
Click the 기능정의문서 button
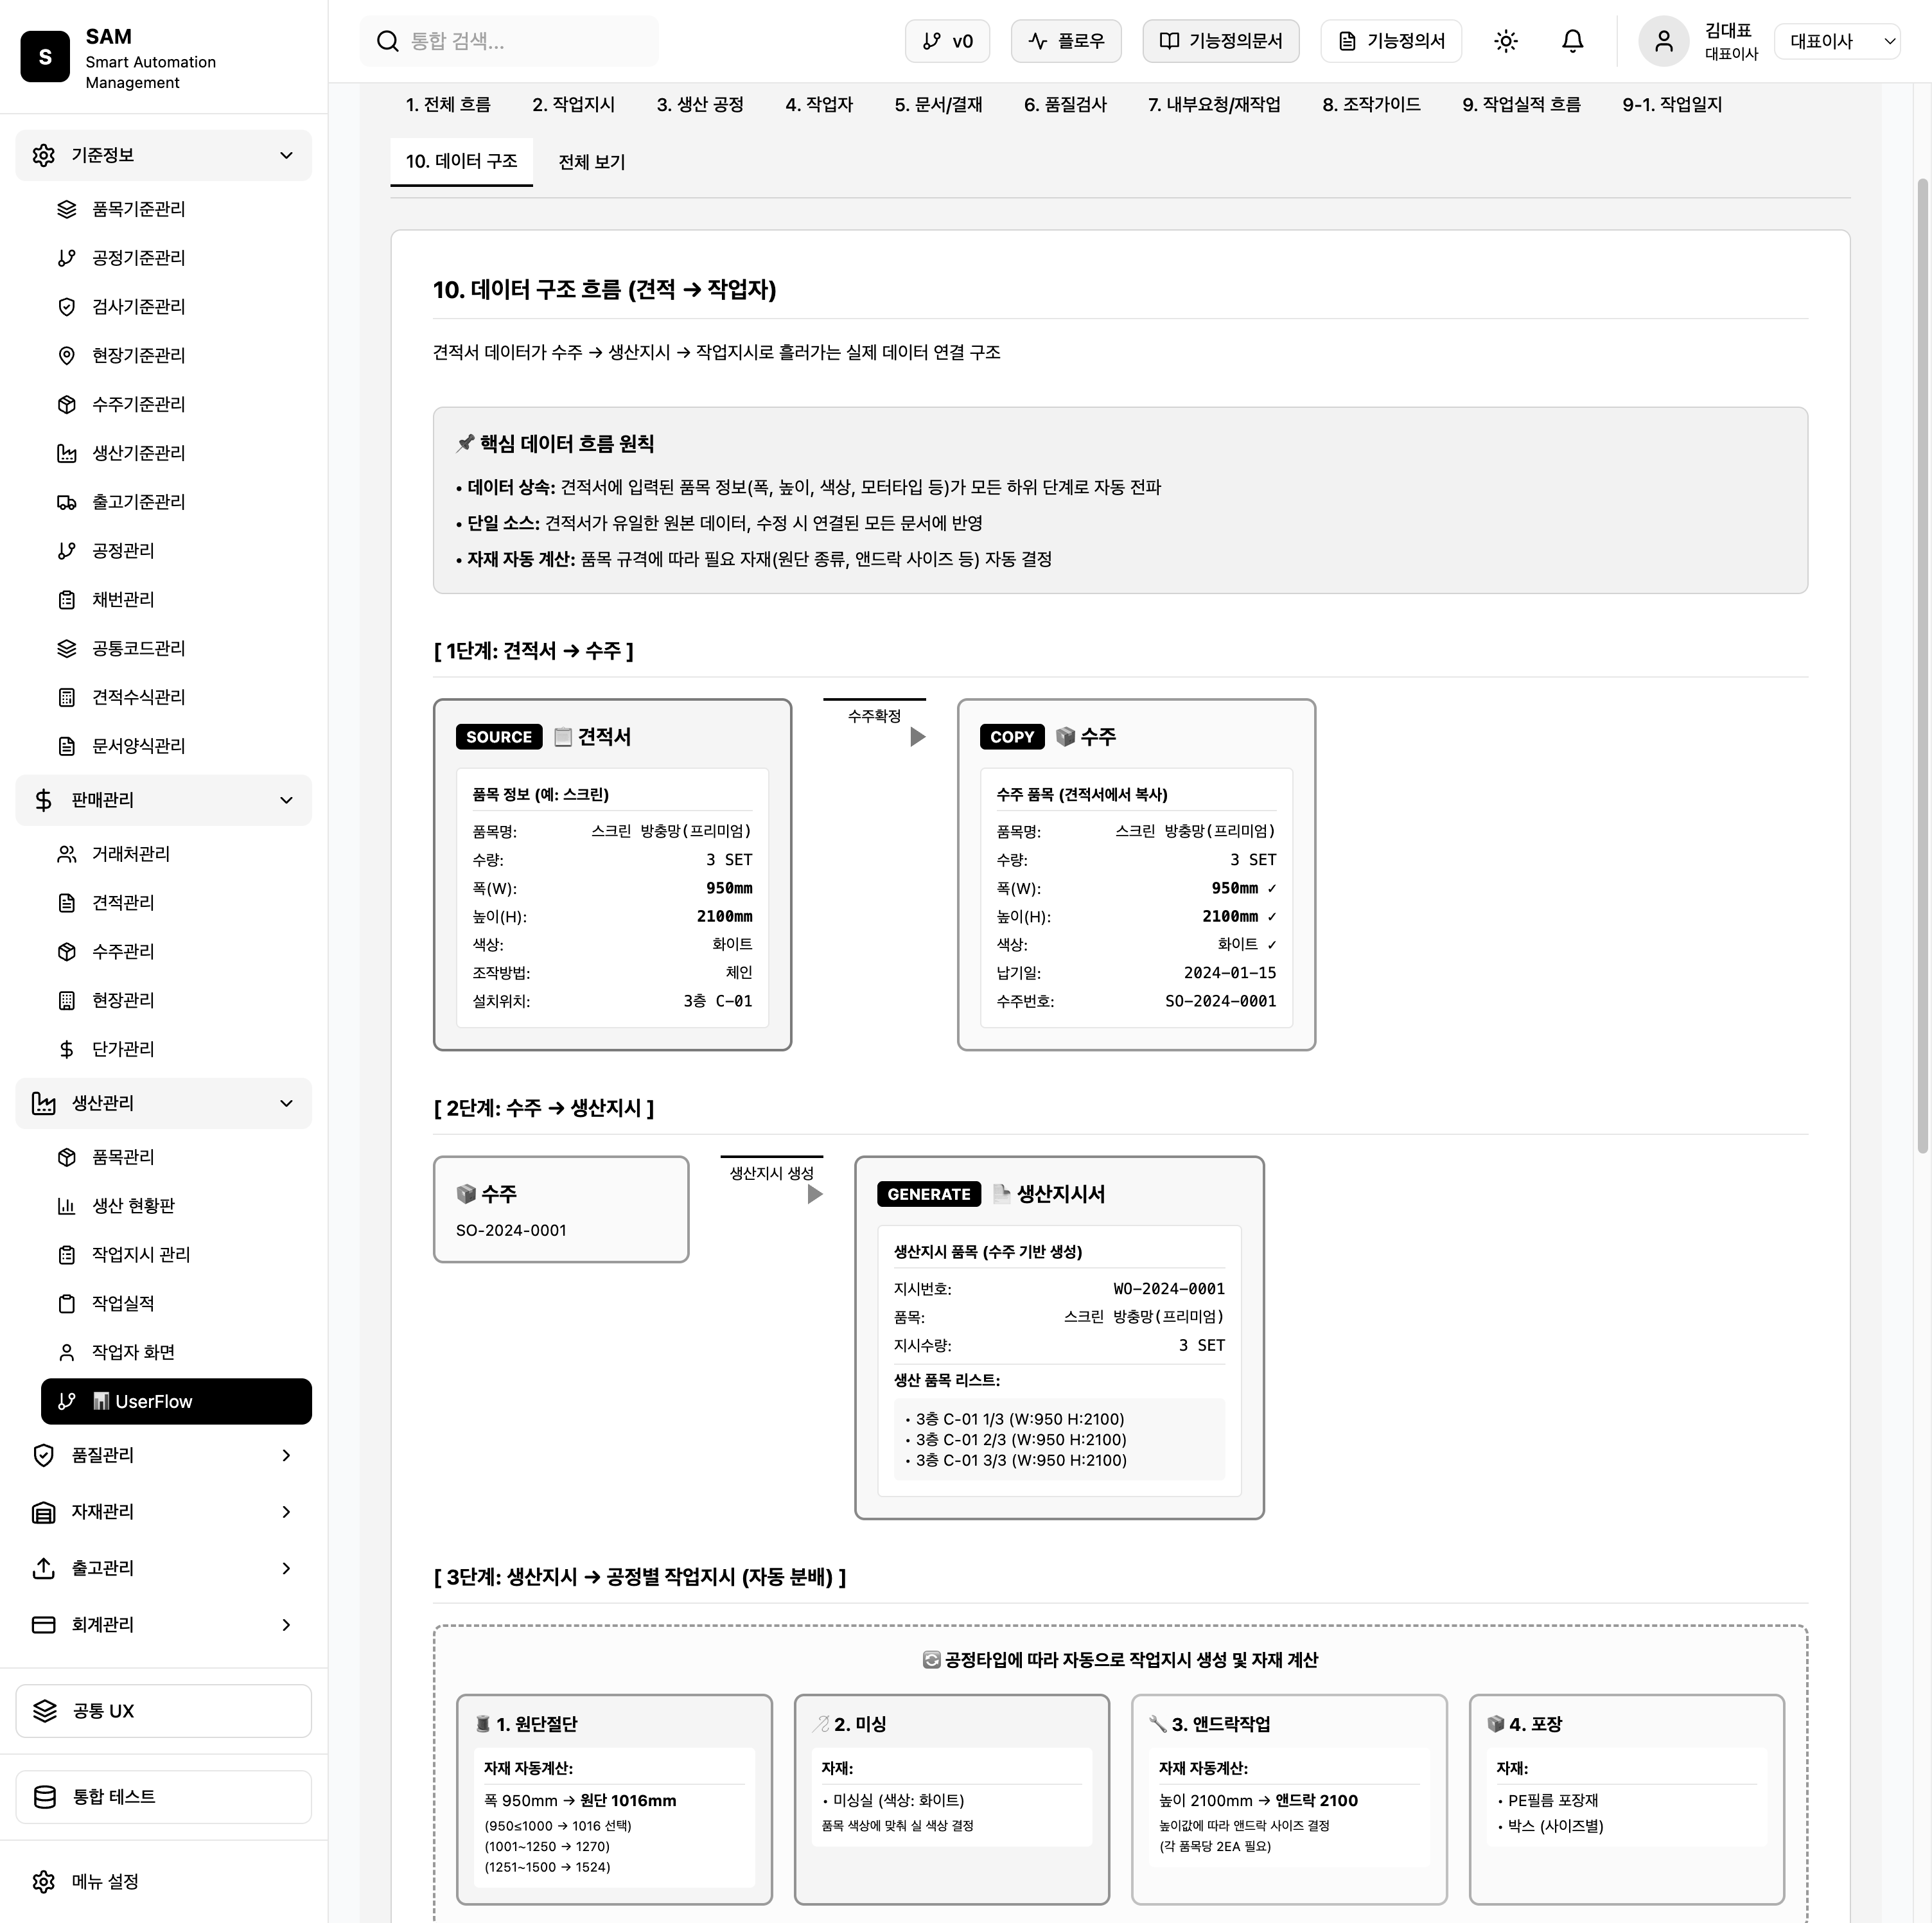1220,41
